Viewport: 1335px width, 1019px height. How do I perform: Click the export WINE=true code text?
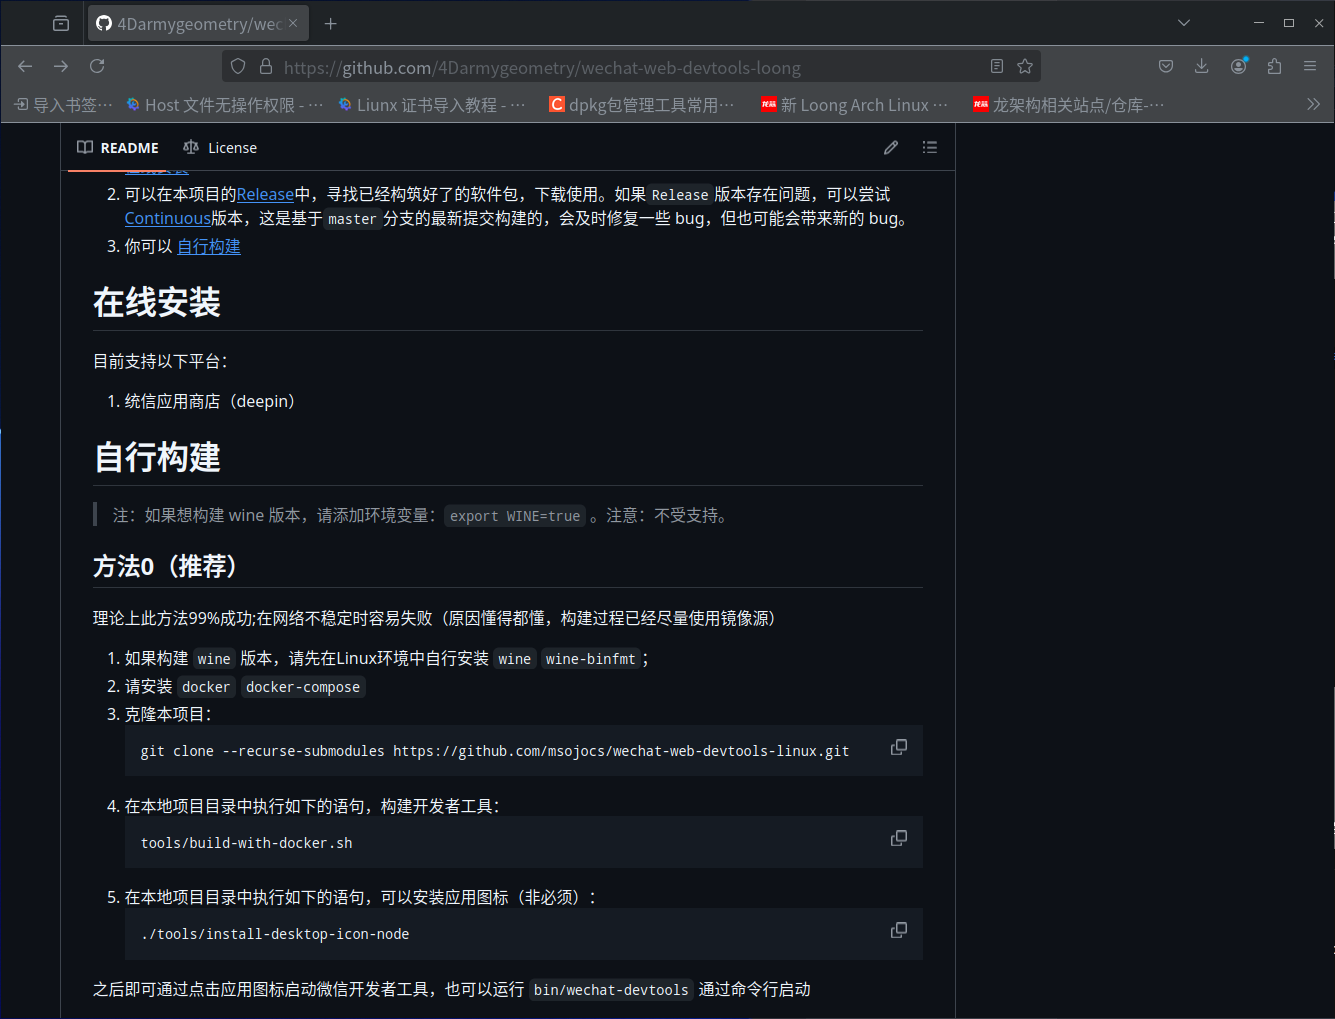[515, 516]
